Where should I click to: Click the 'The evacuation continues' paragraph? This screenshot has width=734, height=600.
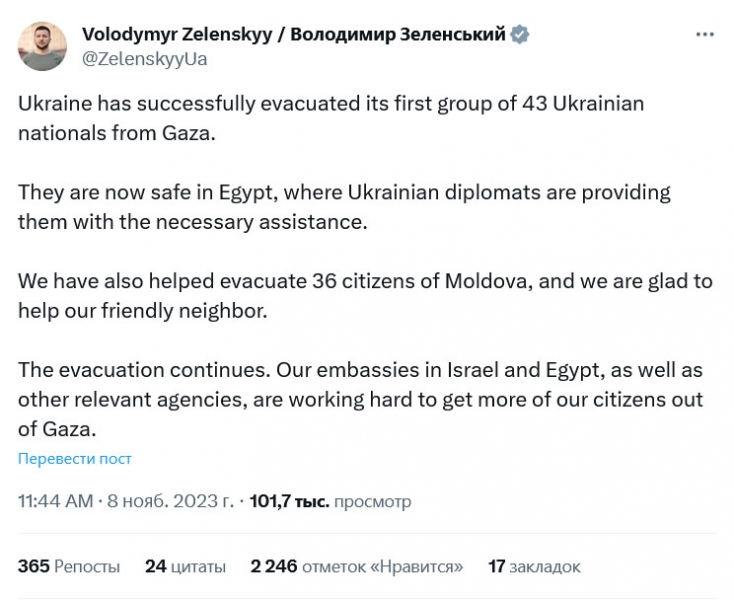pos(360,400)
